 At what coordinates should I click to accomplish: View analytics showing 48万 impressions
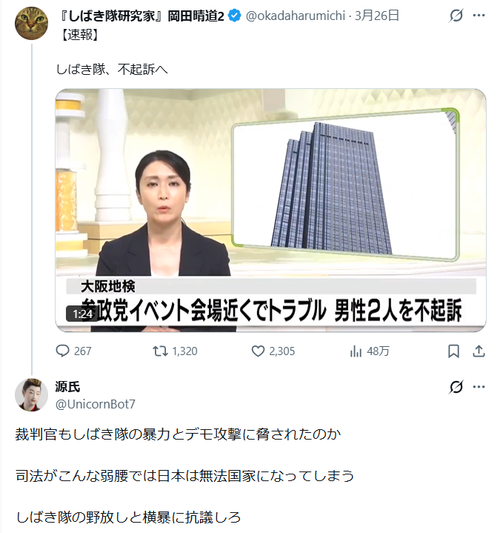[x=356, y=351]
